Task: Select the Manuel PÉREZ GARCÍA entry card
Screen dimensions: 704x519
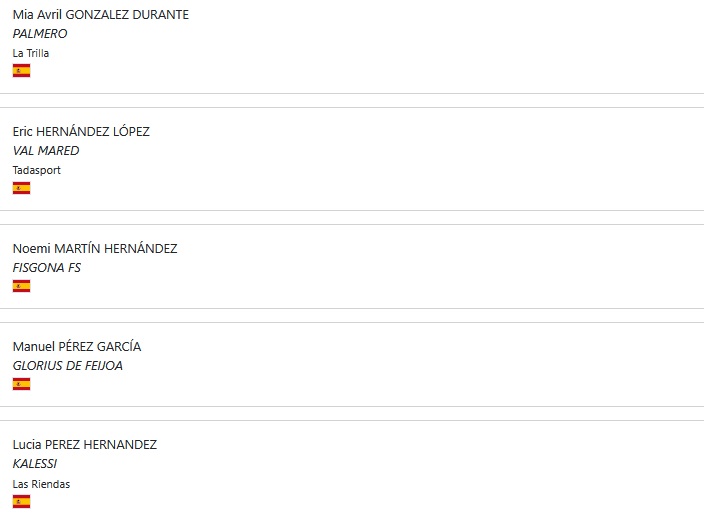Action: click(x=352, y=365)
